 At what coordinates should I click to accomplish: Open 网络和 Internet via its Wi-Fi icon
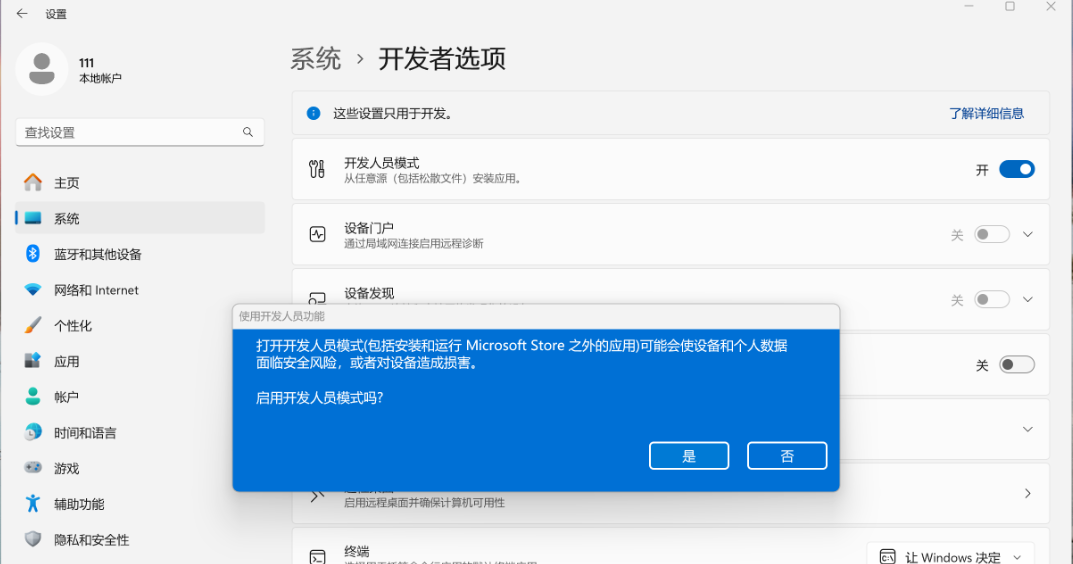point(33,290)
